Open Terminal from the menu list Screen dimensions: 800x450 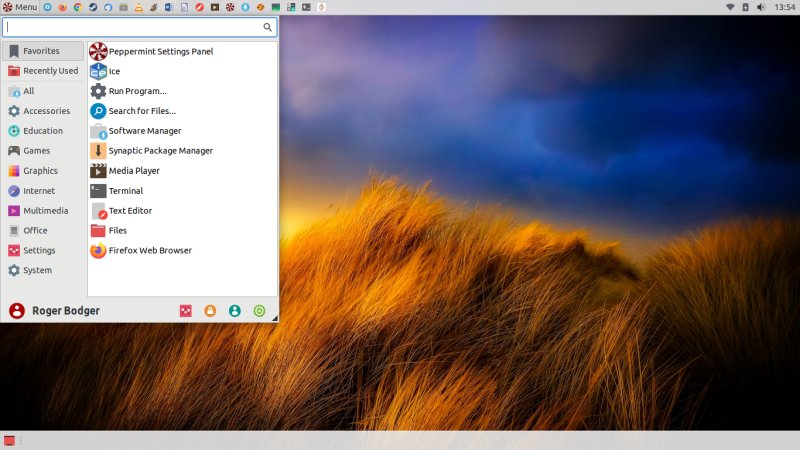(x=125, y=191)
